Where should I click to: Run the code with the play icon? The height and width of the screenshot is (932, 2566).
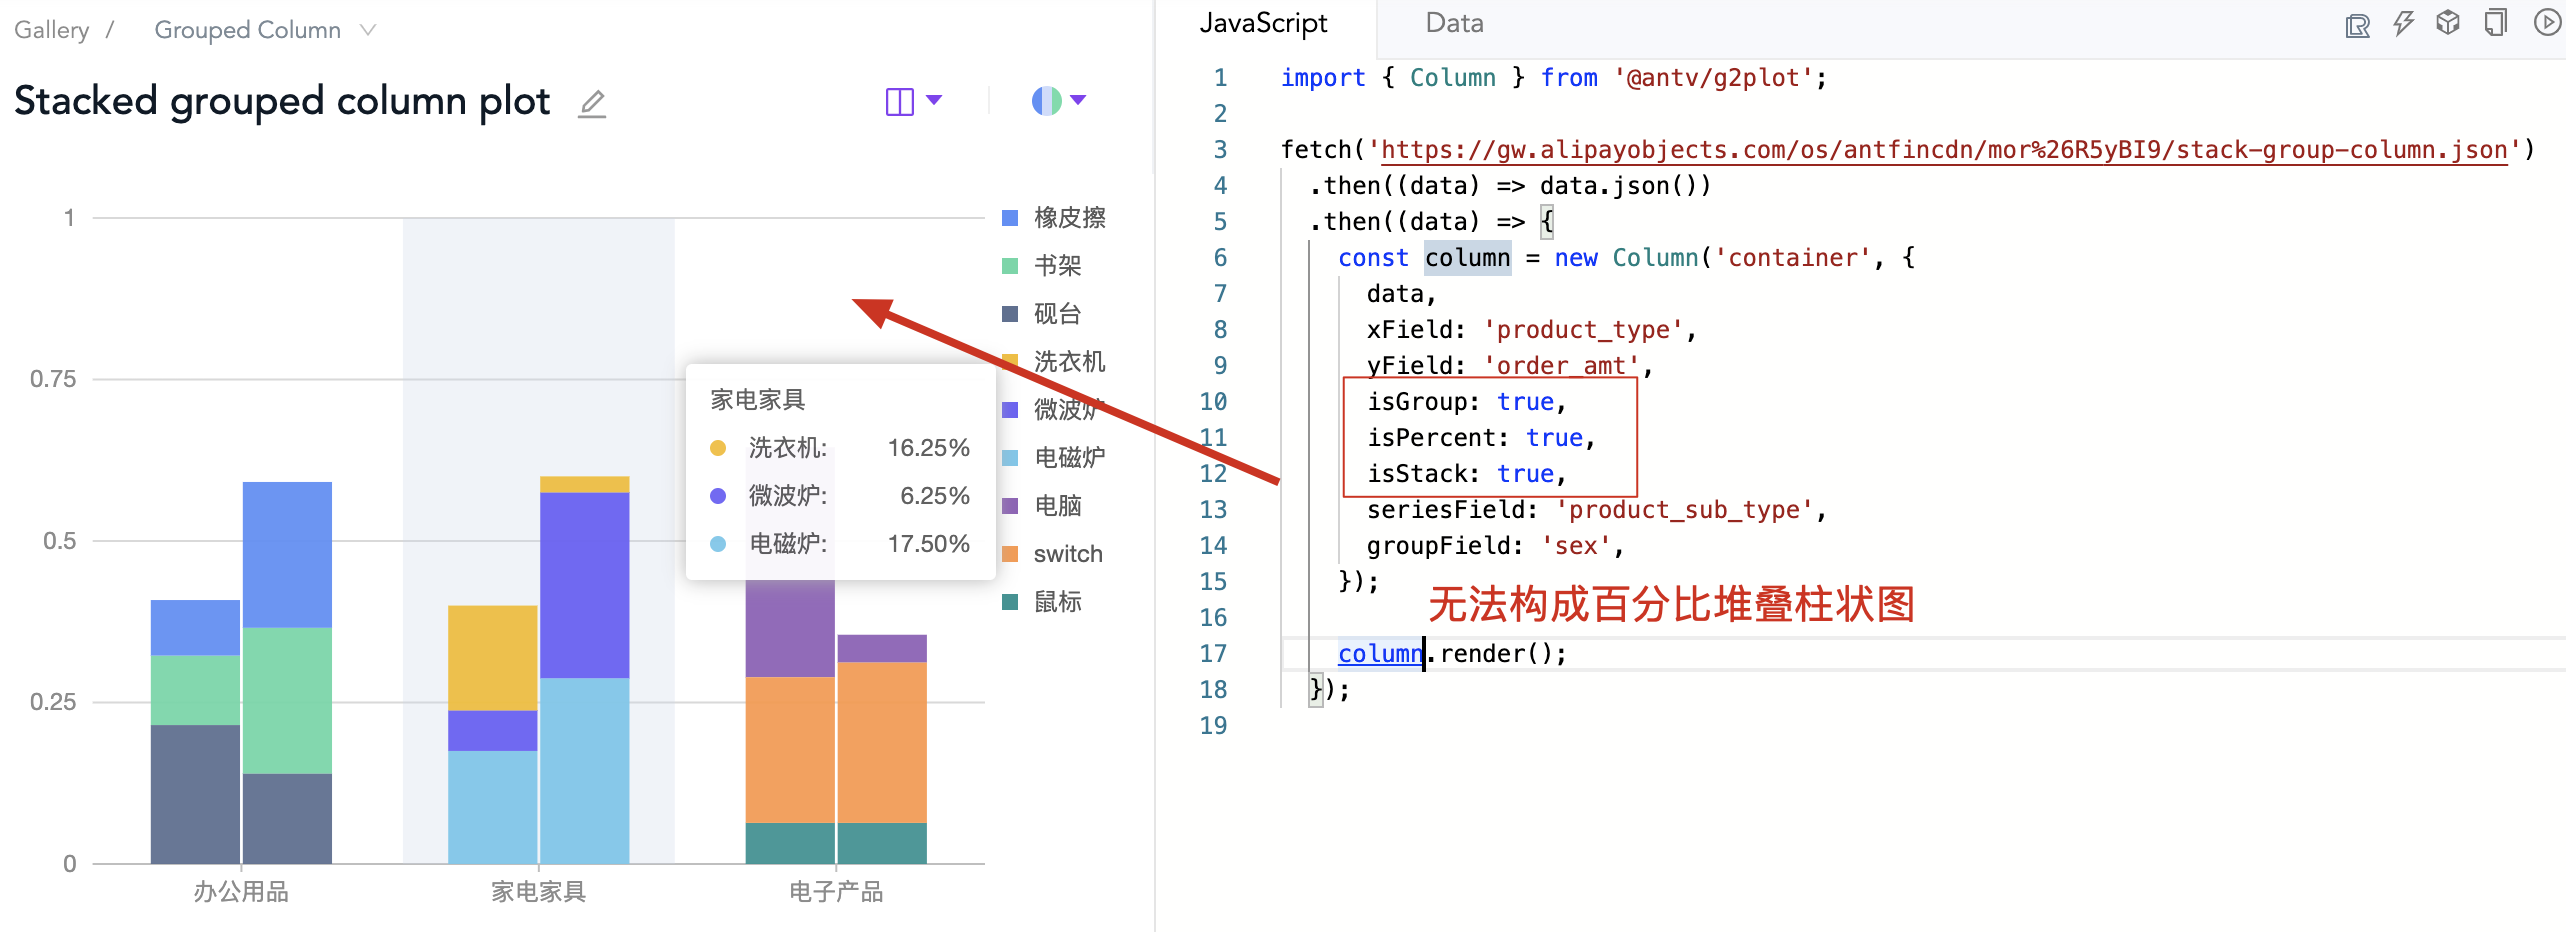2547,23
